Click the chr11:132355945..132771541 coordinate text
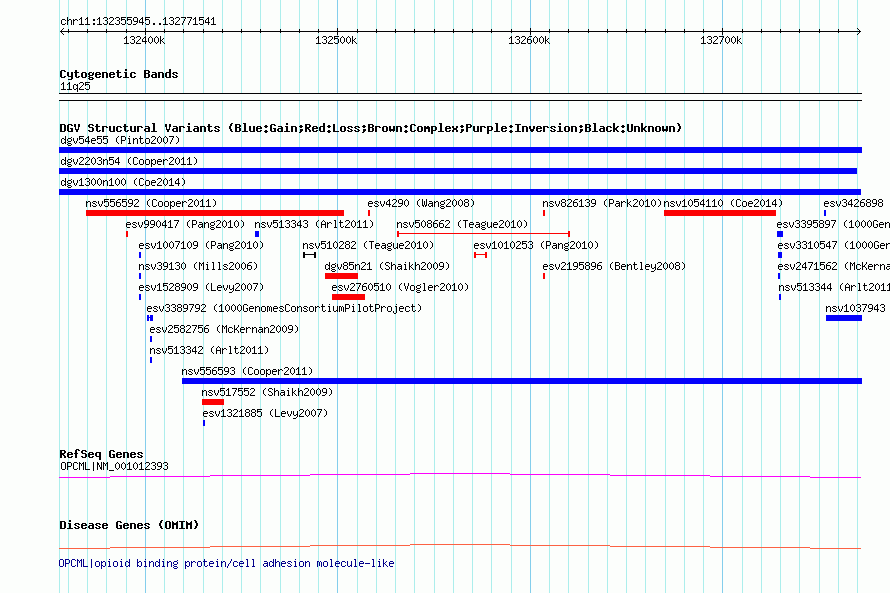Image resolution: width=890 pixels, height=593 pixels. click(138, 22)
